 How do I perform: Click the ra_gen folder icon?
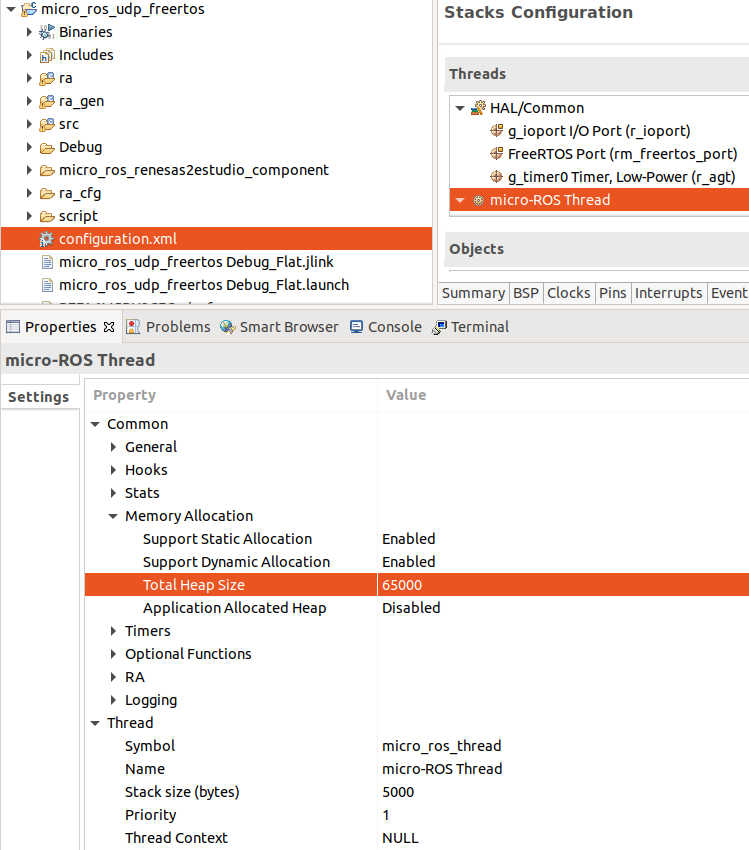coord(47,101)
